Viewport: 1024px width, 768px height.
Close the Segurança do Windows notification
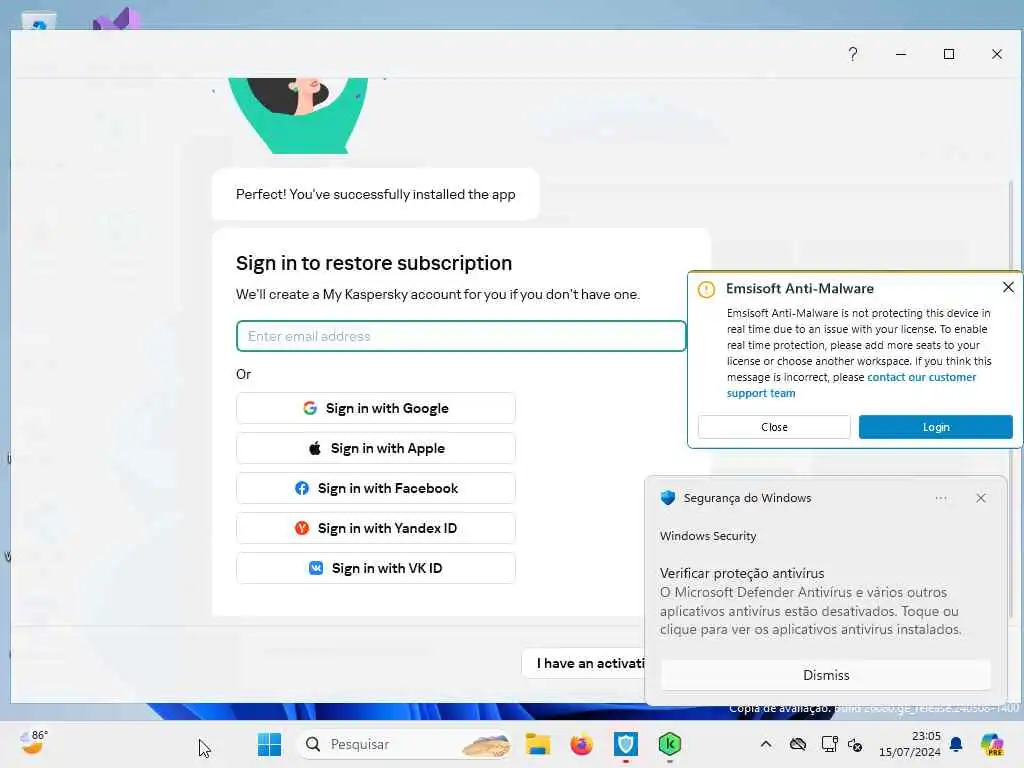981,498
